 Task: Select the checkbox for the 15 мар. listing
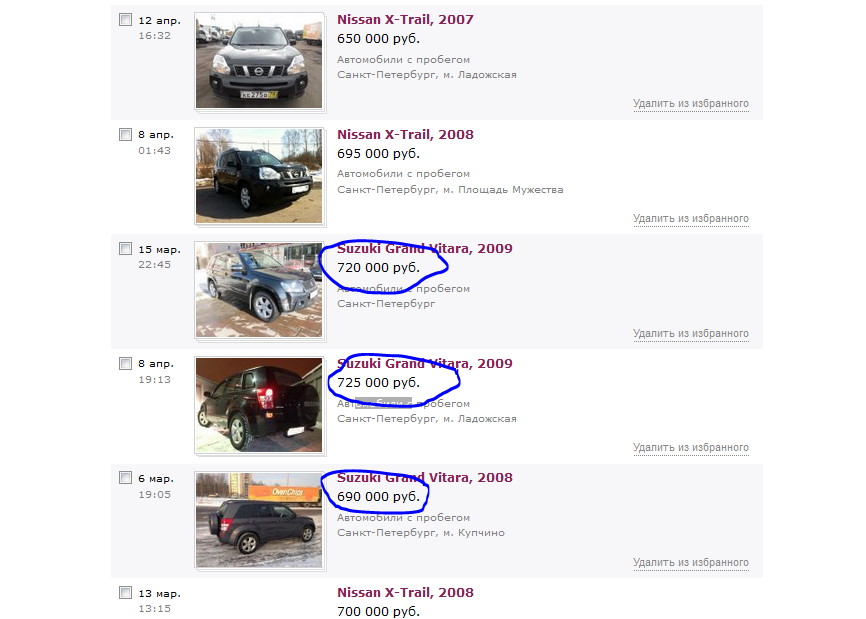125,248
